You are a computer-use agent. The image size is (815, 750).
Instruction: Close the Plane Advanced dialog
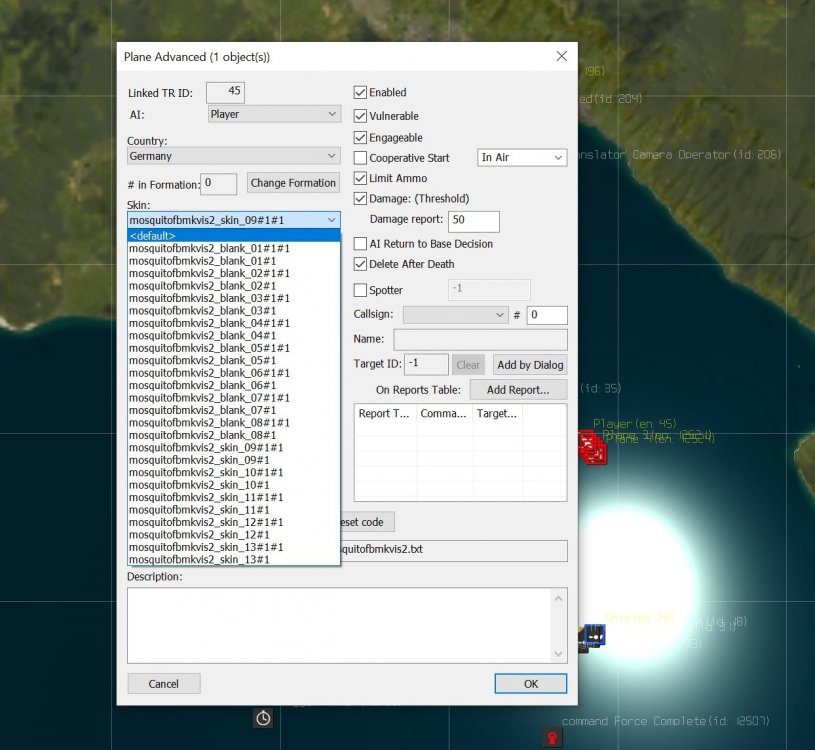click(x=561, y=56)
